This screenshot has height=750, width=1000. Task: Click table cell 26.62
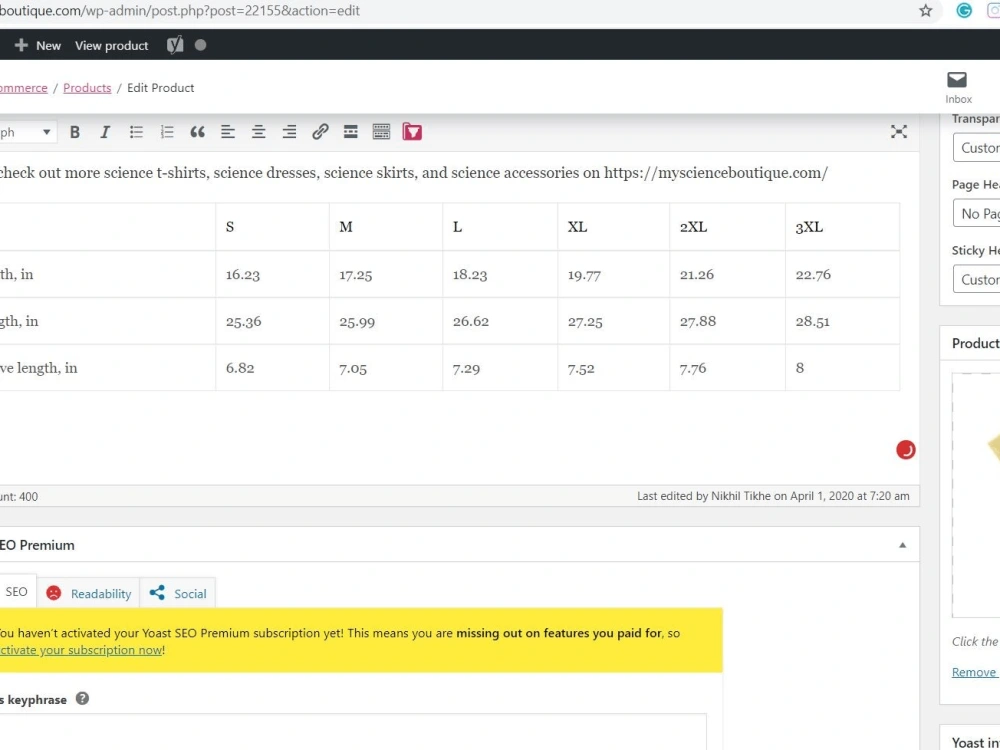click(x=500, y=321)
